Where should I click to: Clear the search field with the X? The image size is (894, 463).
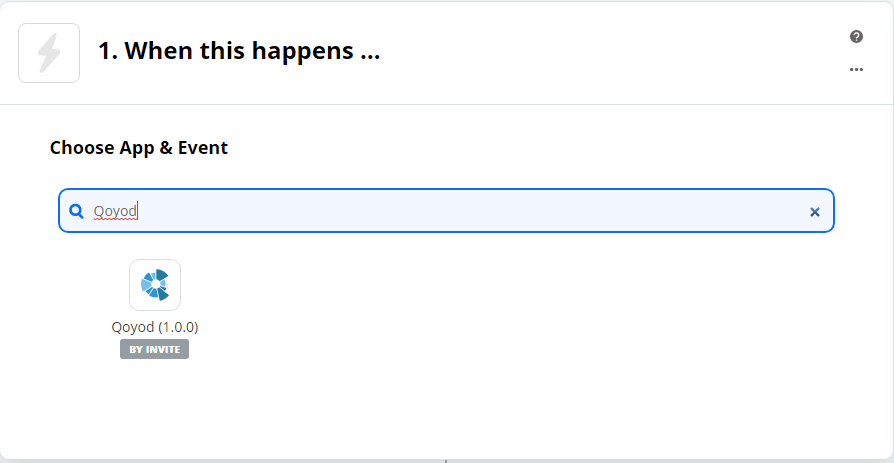pyautogui.click(x=814, y=212)
